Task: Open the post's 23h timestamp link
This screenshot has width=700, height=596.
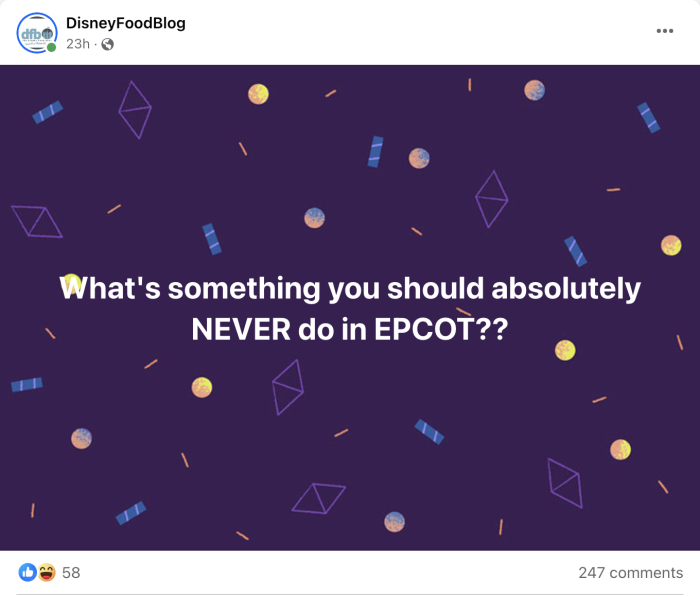Action: (x=80, y=44)
